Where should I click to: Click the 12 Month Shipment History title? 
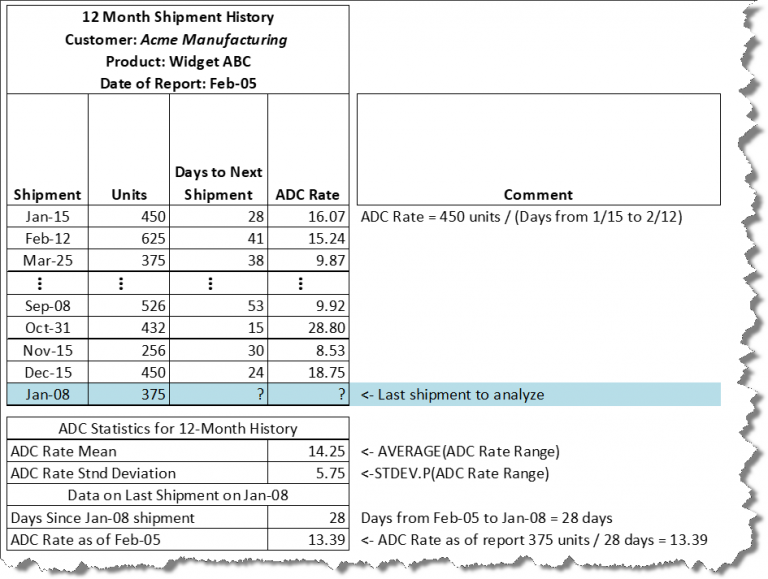point(177,17)
